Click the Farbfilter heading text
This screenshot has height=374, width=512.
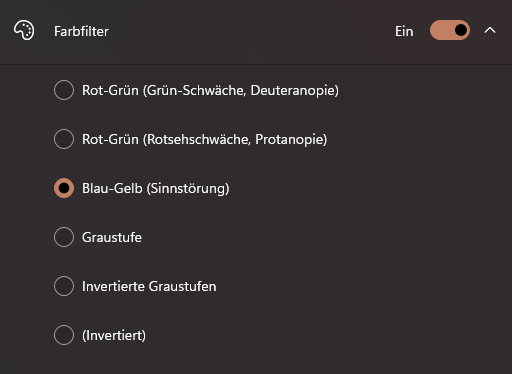click(81, 31)
